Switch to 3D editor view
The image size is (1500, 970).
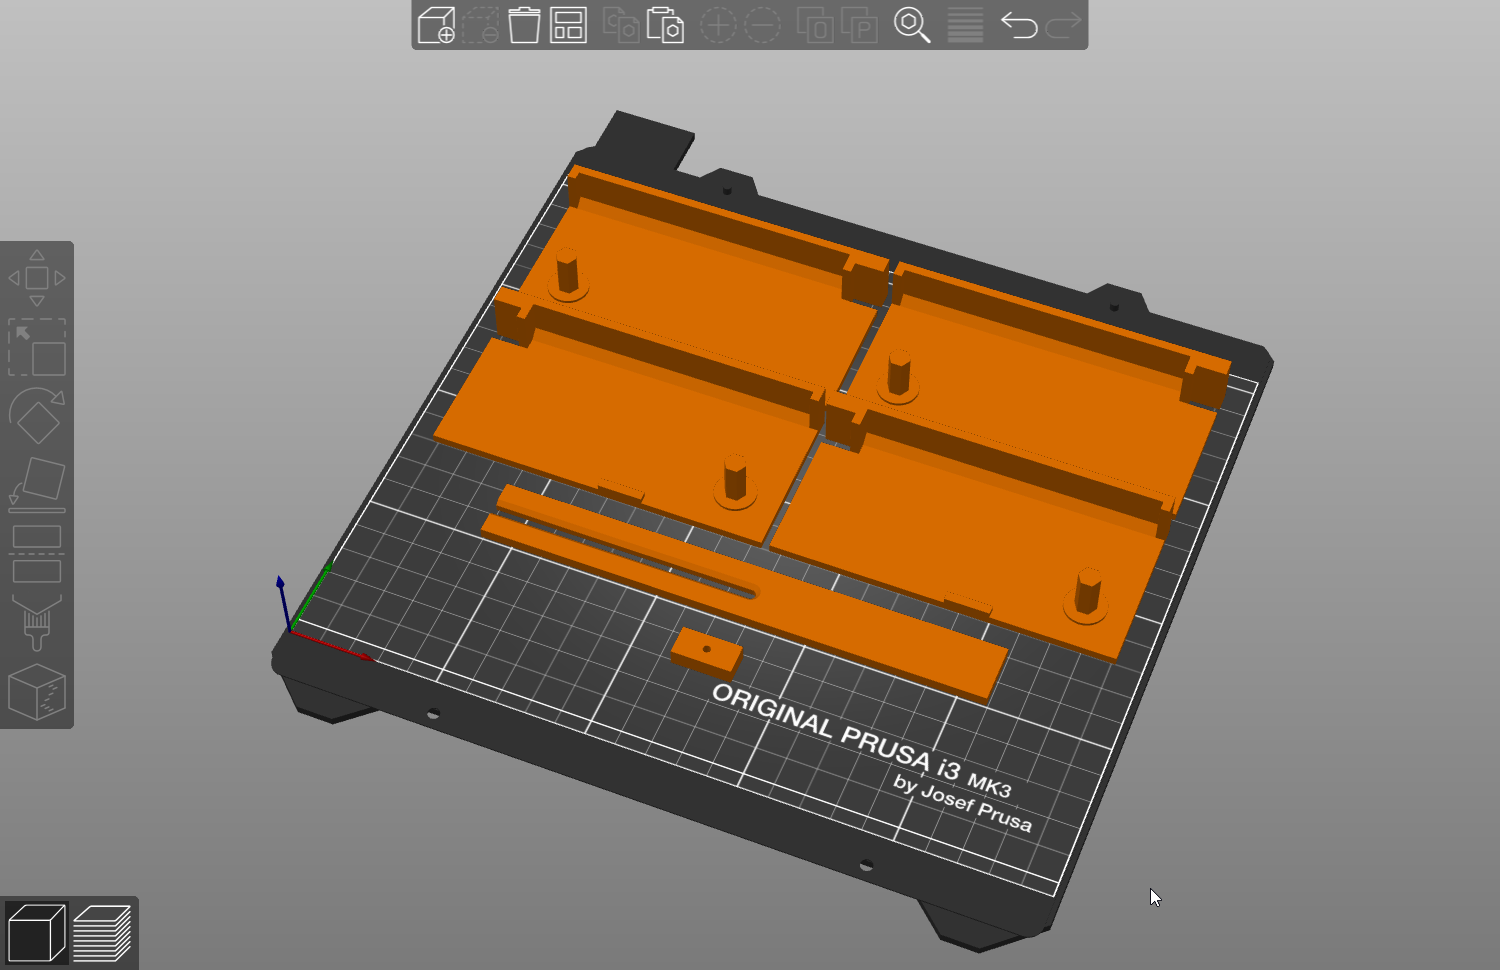coord(36,933)
